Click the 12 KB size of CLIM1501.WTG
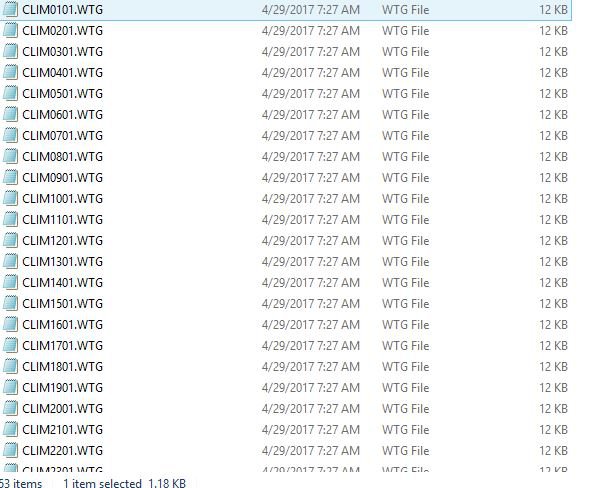The width and height of the screenshot is (608, 488). pos(553,303)
